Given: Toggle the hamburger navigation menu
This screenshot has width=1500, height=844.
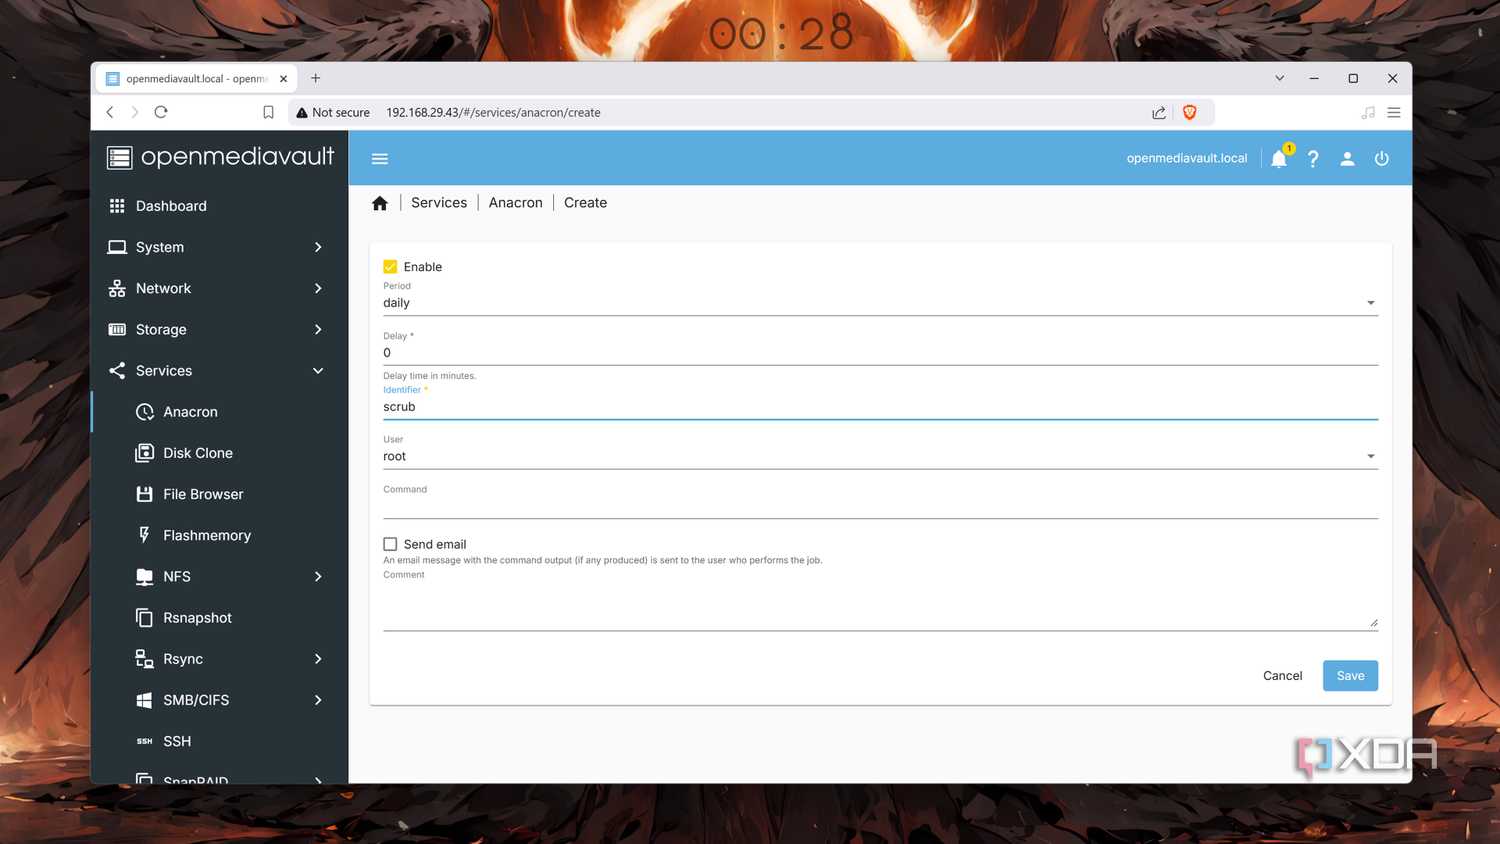Looking at the screenshot, I should [x=380, y=158].
